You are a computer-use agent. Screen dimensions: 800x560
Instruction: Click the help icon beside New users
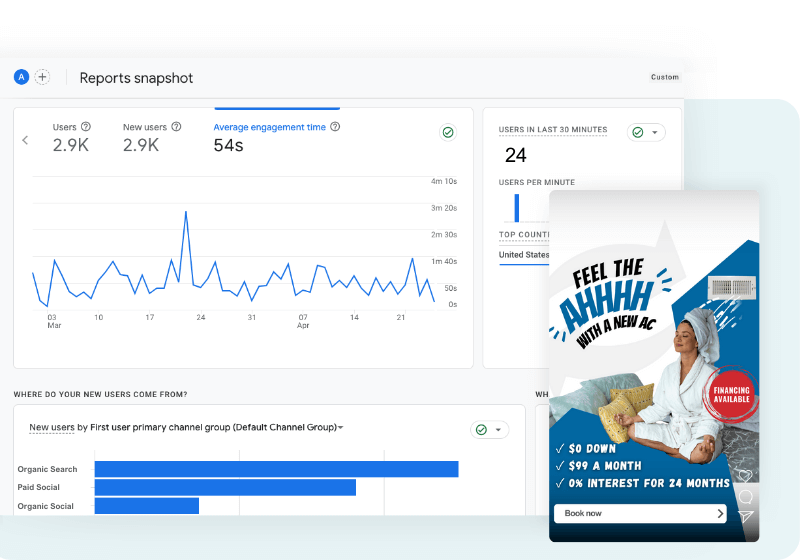point(176,126)
